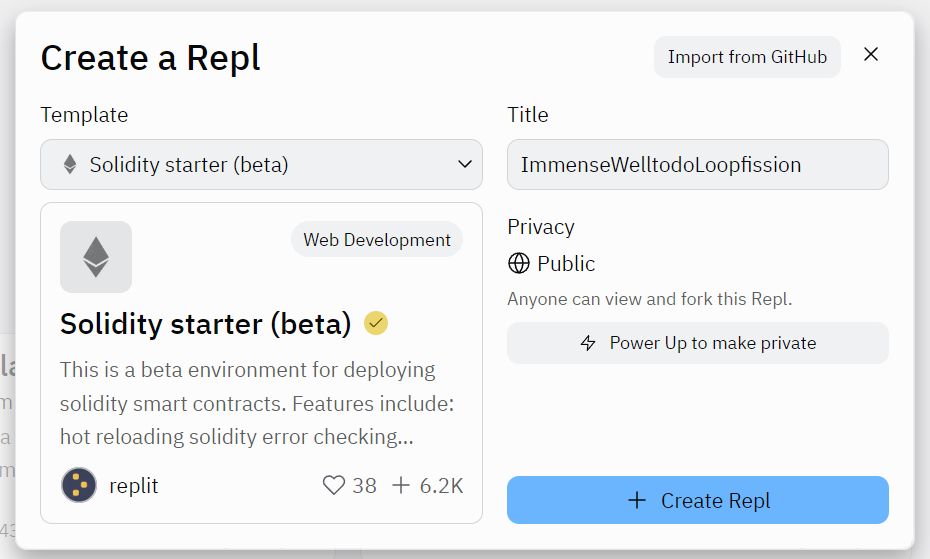930x559 pixels.
Task: Click the Ethereum icon in the Template dropdown
Action: [70, 165]
